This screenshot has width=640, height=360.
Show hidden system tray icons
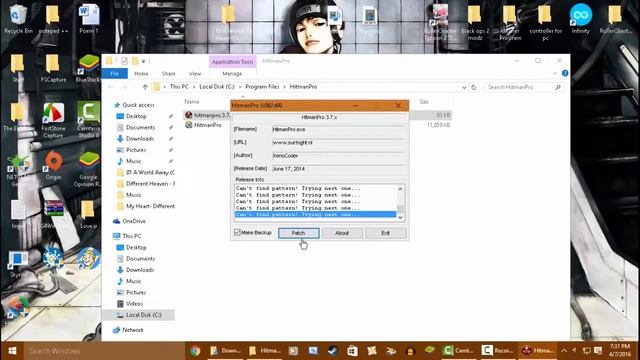coord(564,351)
